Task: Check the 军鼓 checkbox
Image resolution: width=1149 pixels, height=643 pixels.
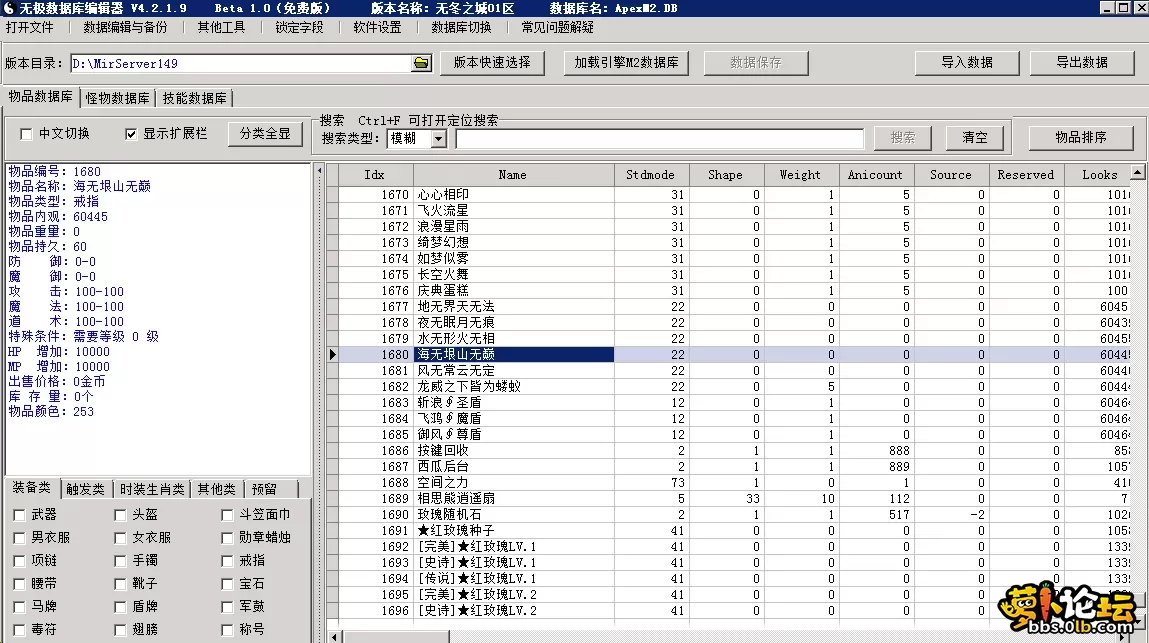Action: 227,607
